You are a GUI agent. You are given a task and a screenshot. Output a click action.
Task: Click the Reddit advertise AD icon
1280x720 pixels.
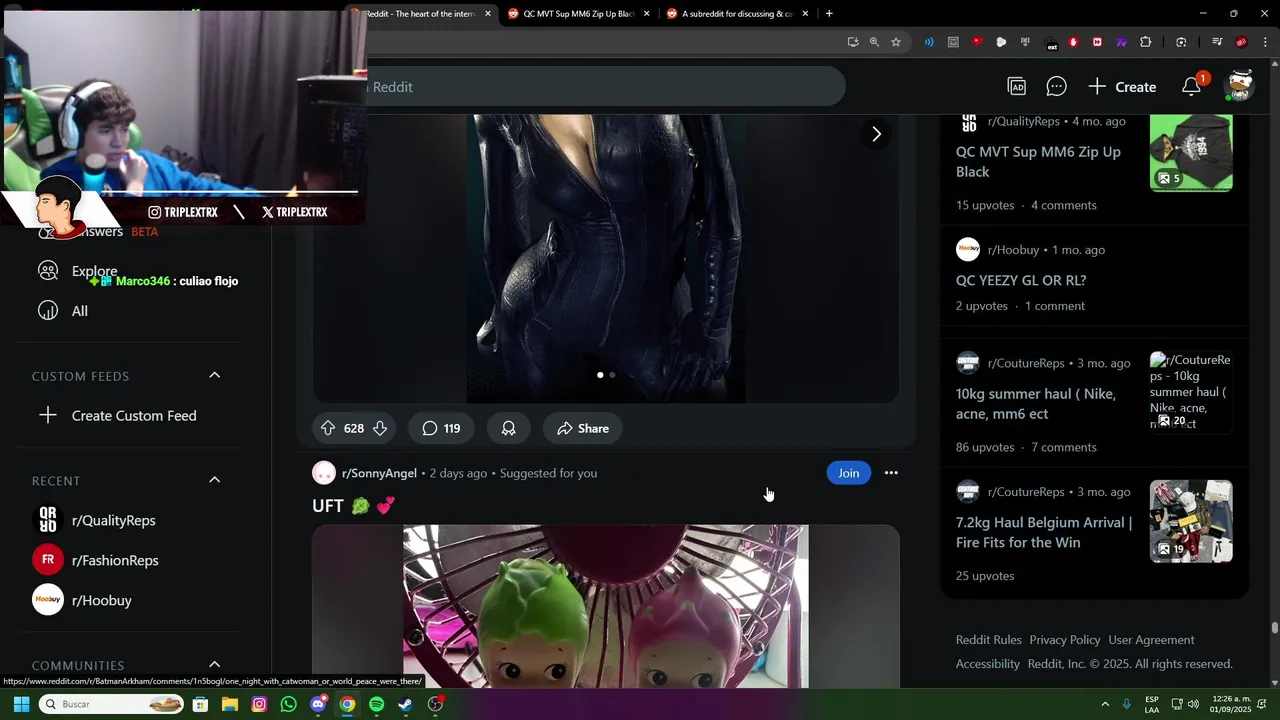(x=1017, y=87)
